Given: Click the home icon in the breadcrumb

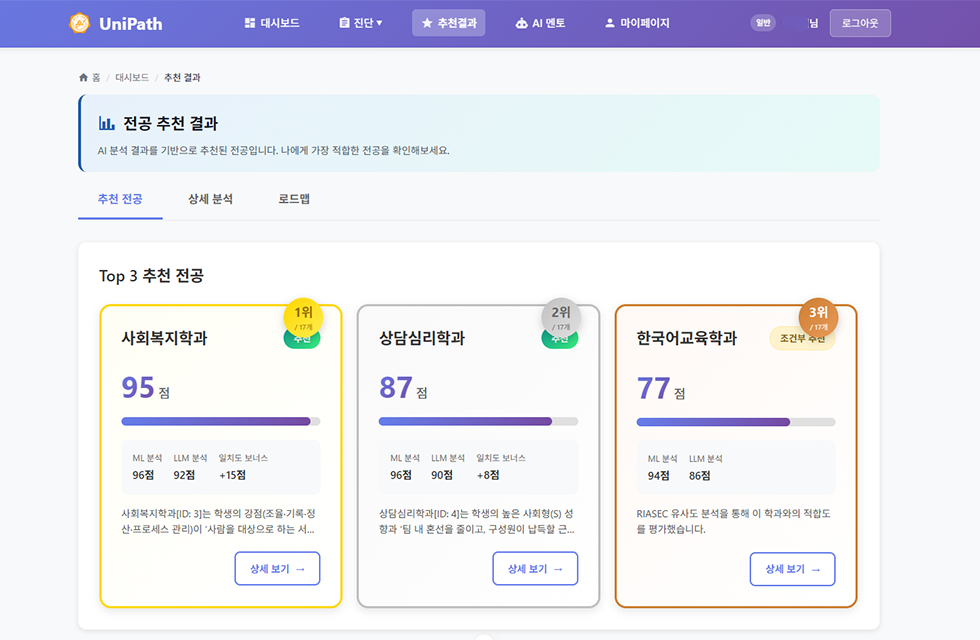Looking at the screenshot, I should point(82,76).
